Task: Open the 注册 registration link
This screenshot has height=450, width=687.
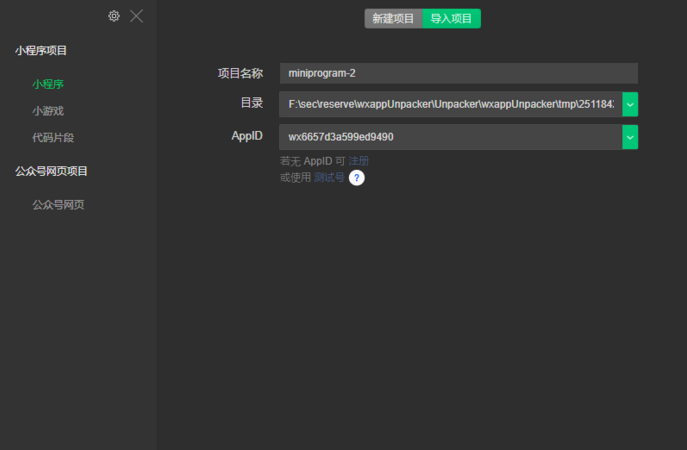Action: coord(359,161)
